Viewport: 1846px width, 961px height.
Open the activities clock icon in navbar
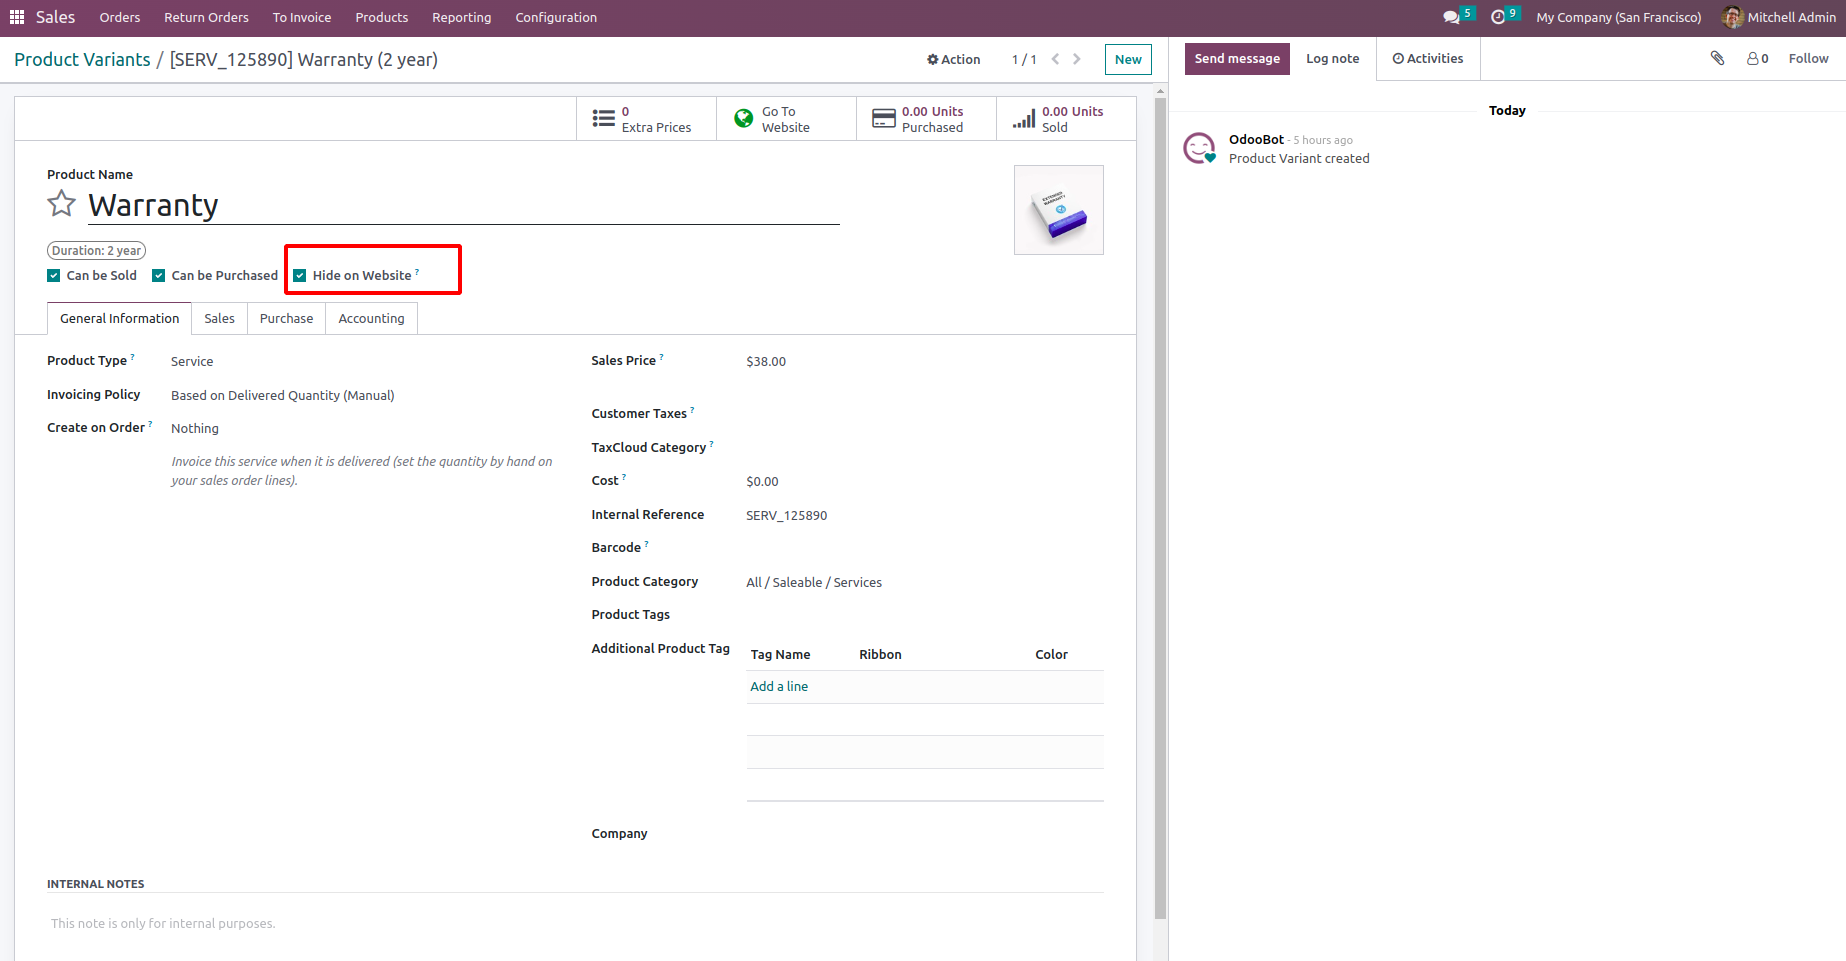[1498, 17]
